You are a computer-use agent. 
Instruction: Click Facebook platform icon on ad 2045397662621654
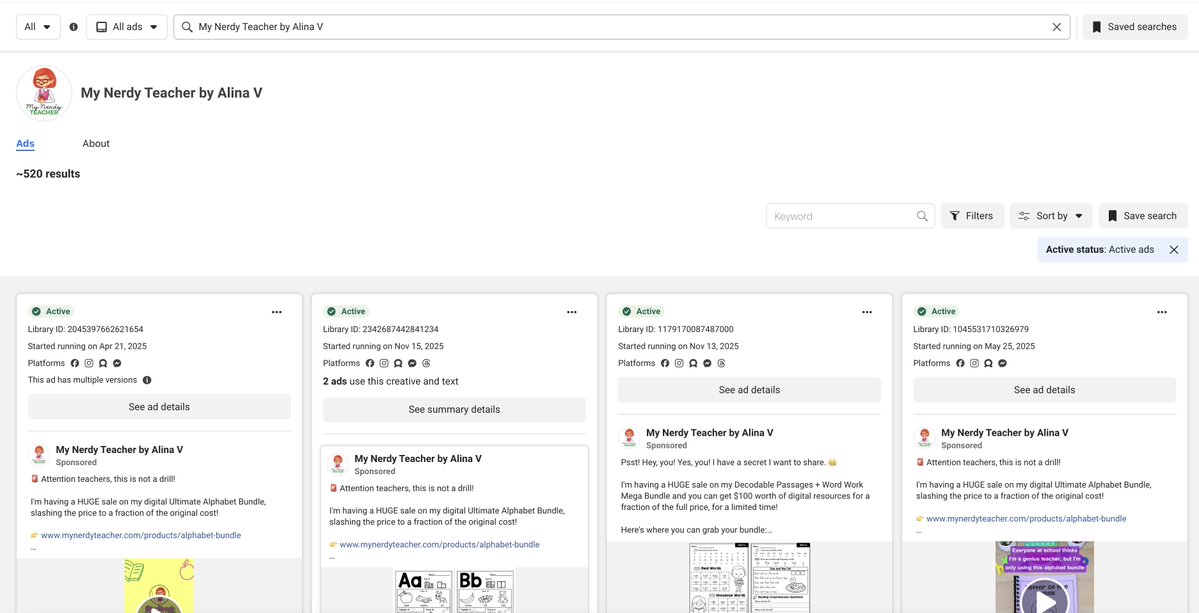coord(75,363)
